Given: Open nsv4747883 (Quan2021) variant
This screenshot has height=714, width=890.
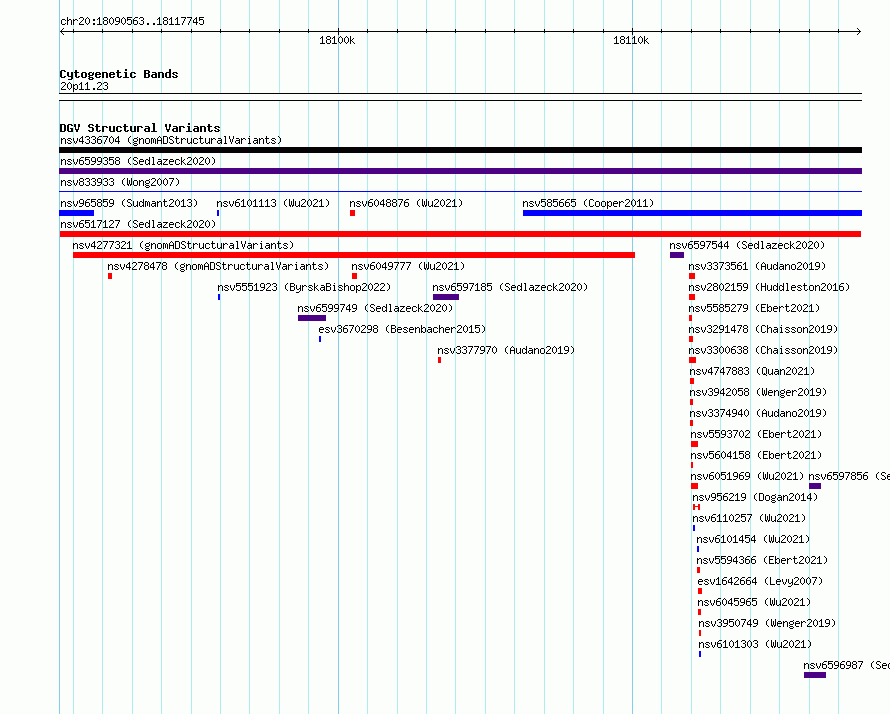Looking at the screenshot, I should pos(752,371).
